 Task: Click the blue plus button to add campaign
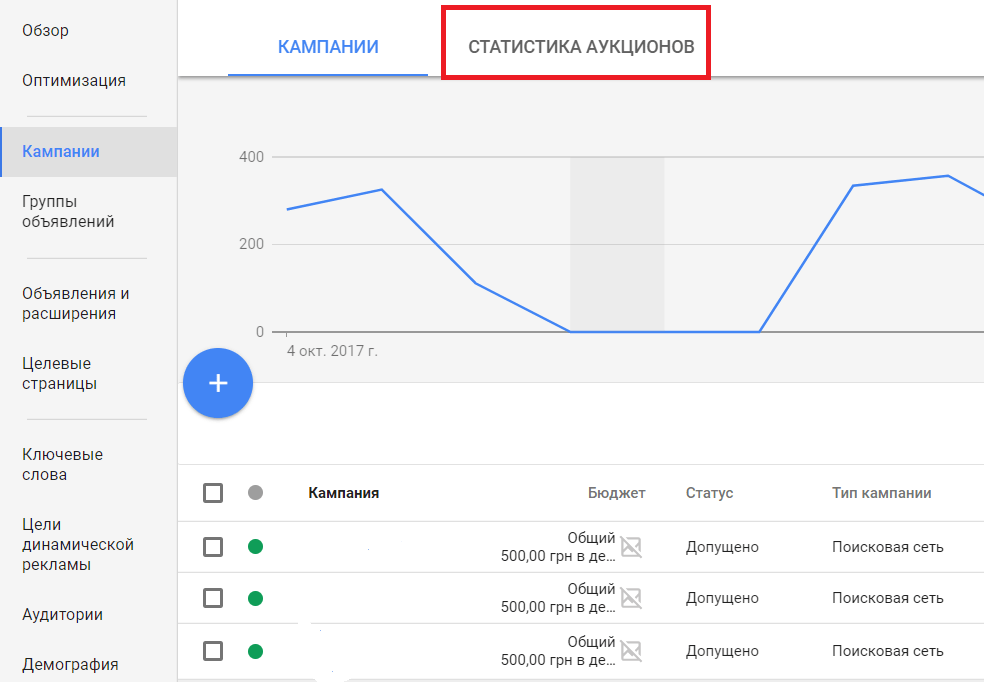[218, 383]
